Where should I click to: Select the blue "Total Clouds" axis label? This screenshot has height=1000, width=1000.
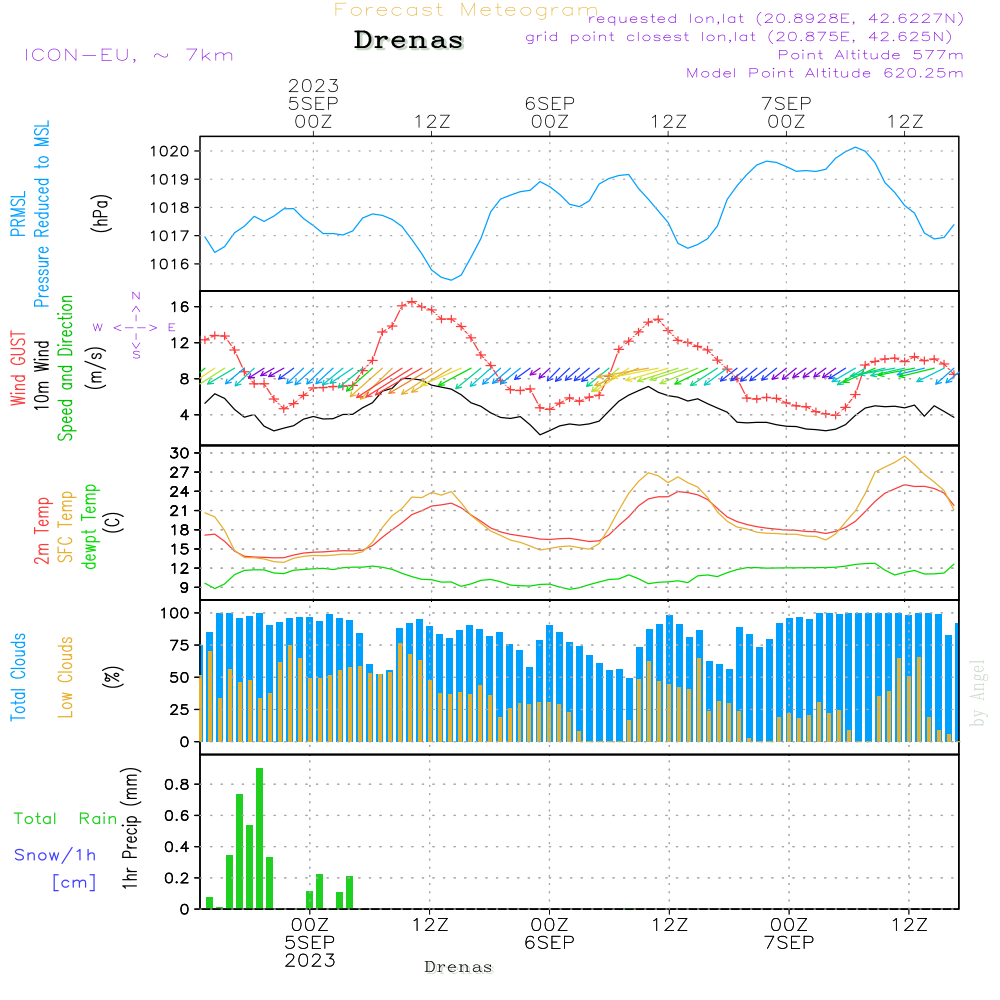[x=18, y=677]
